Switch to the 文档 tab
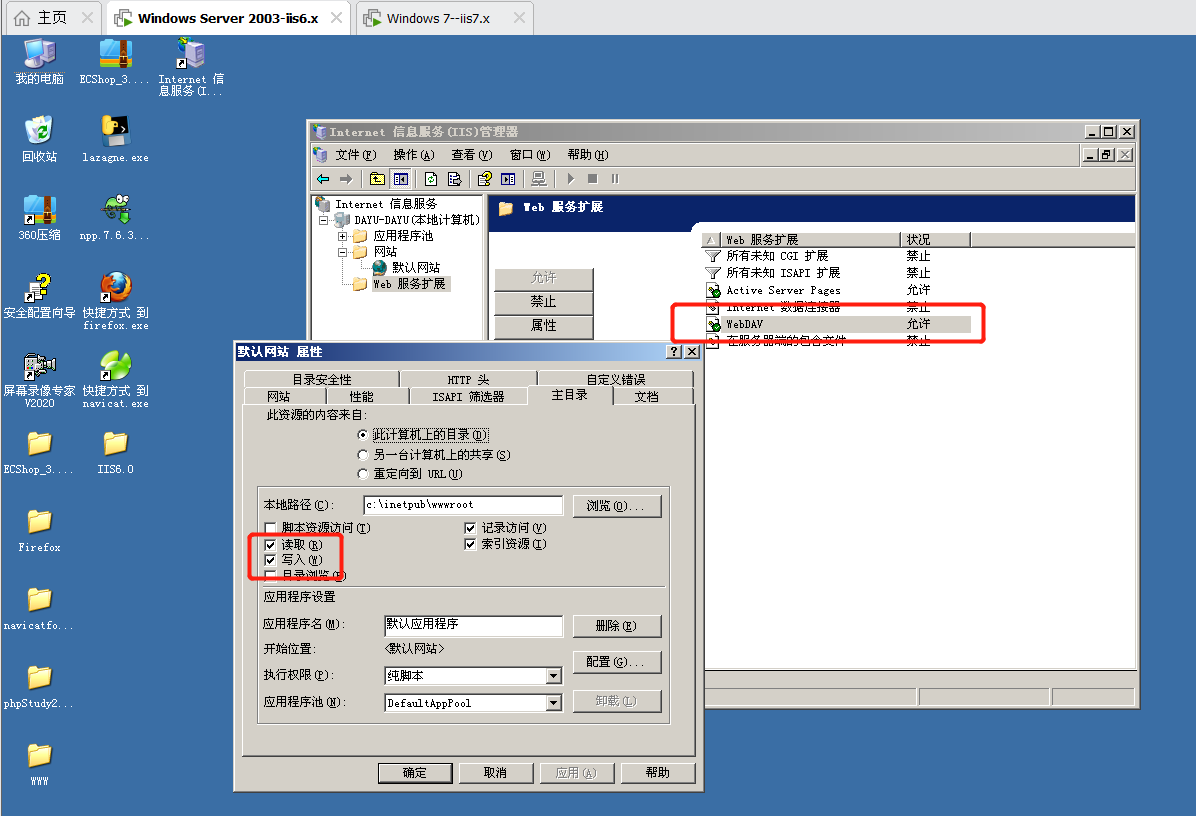1196x816 pixels. pyautogui.click(x=646, y=397)
